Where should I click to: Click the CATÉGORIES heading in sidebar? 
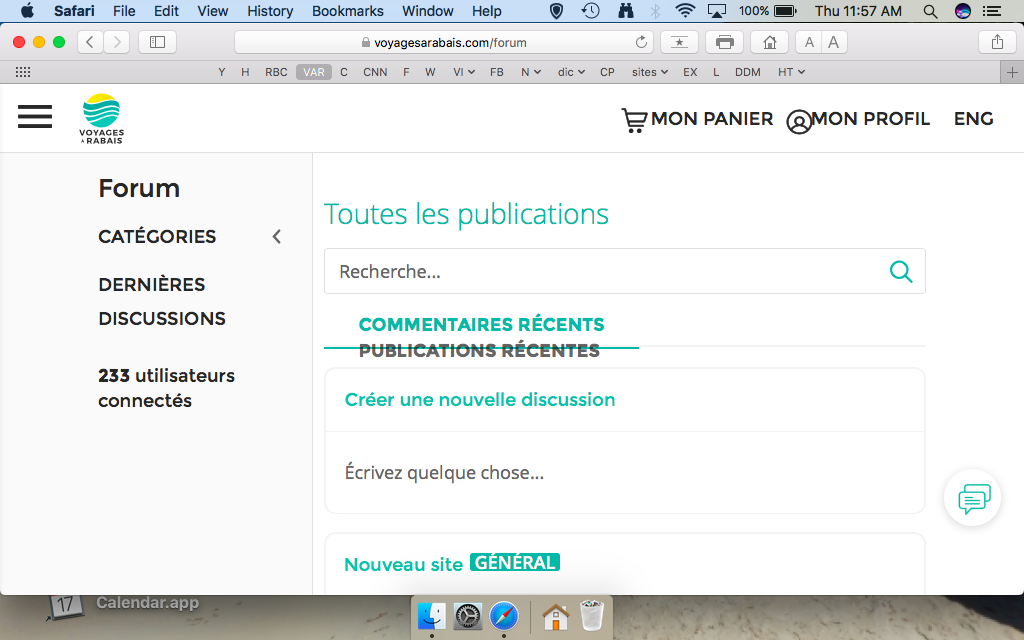(x=157, y=236)
